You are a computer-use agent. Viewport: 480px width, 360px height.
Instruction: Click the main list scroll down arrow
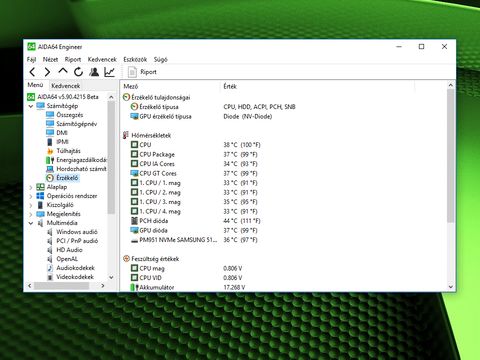[450, 287]
